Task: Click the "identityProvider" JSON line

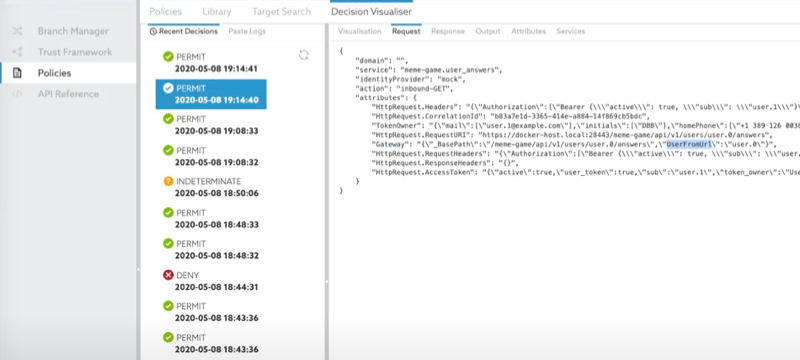Action: 411,79
